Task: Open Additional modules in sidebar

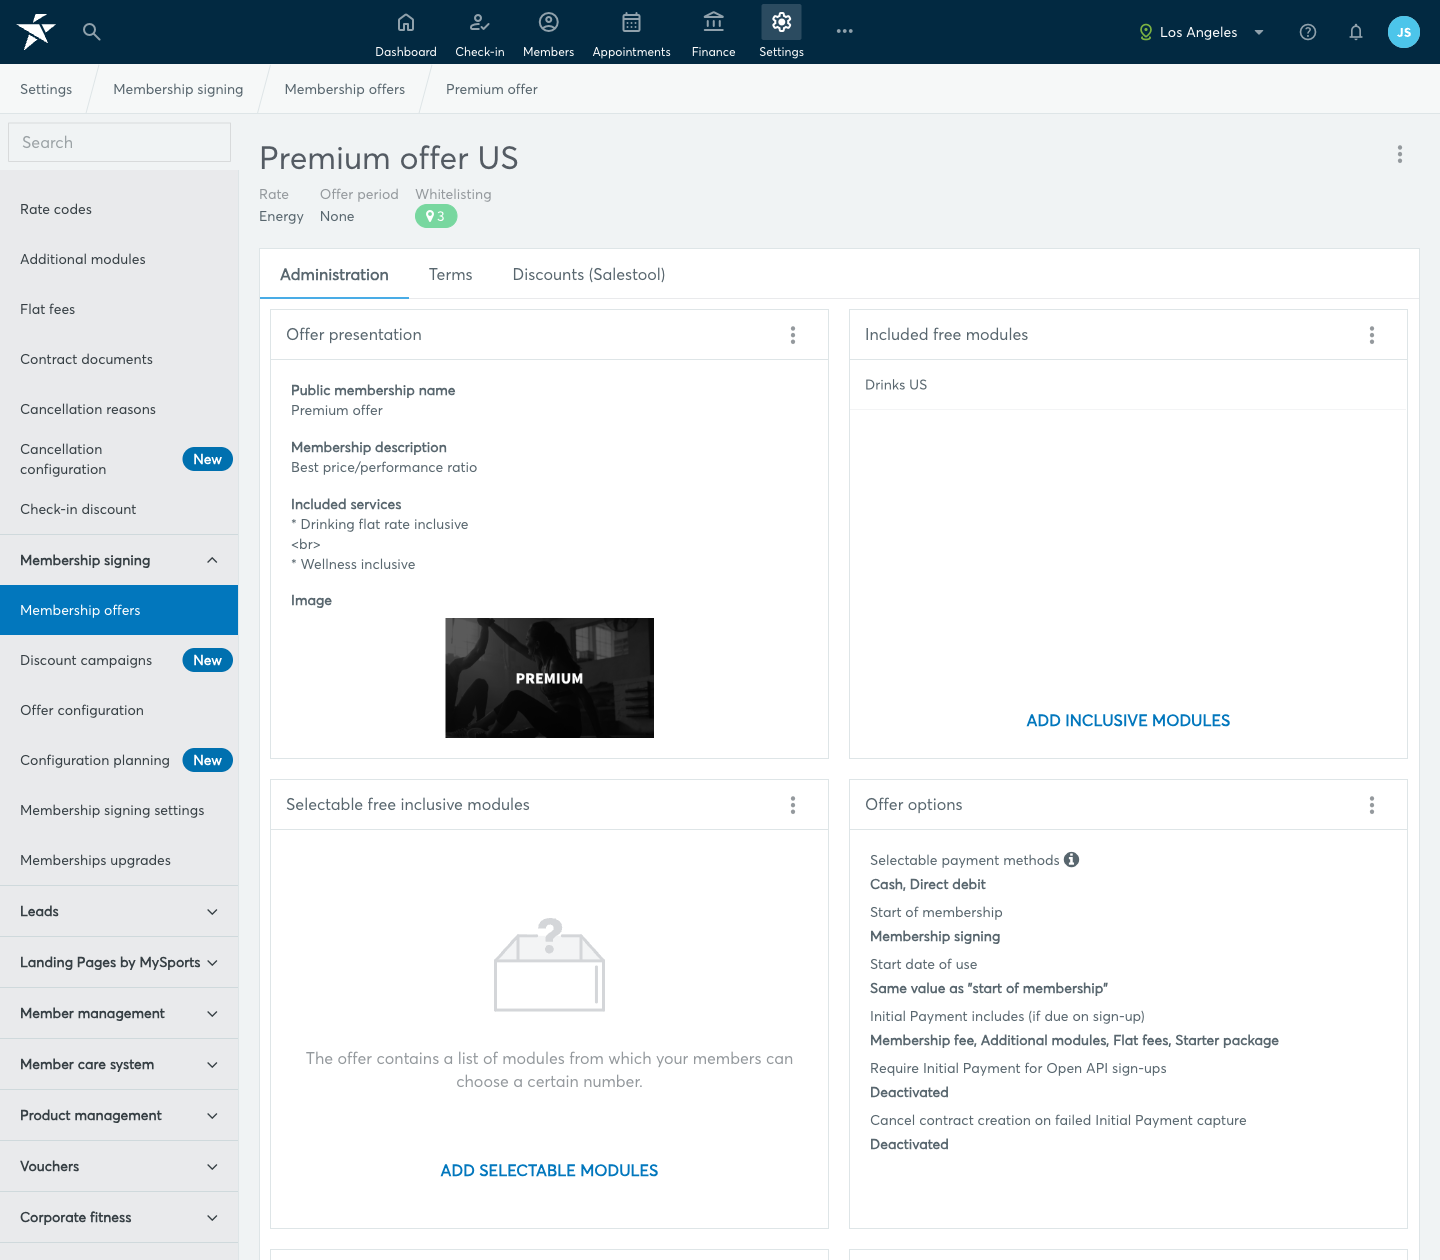Action: click(x=119, y=259)
